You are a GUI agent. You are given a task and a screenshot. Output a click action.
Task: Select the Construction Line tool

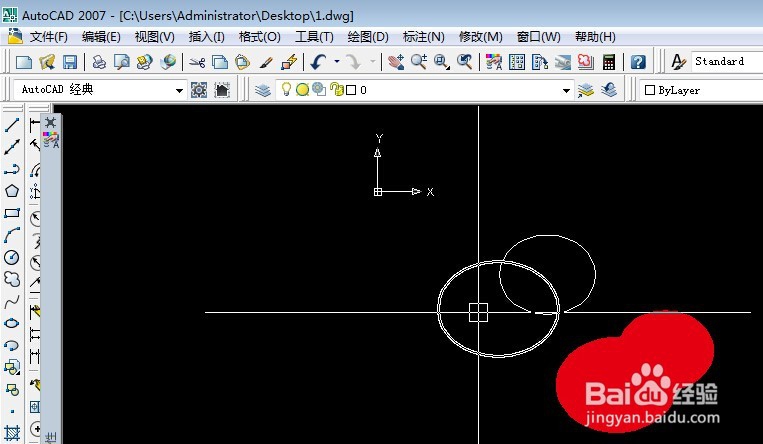tap(12, 147)
